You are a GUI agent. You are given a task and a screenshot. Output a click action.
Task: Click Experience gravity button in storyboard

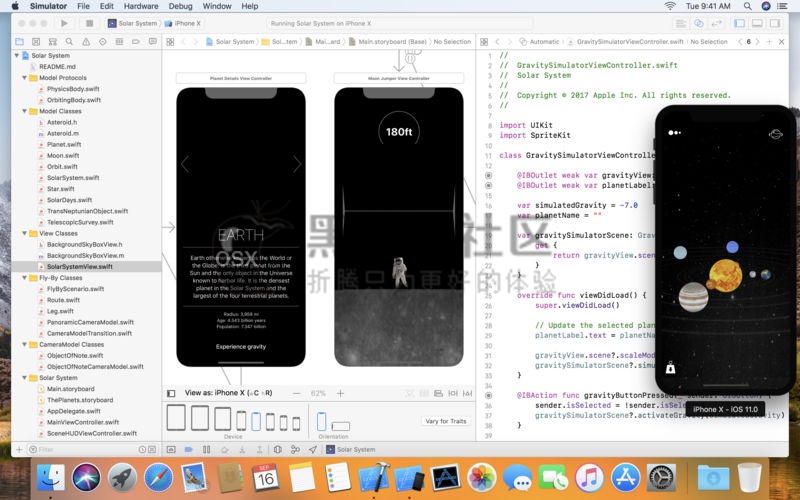tap(241, 347)
